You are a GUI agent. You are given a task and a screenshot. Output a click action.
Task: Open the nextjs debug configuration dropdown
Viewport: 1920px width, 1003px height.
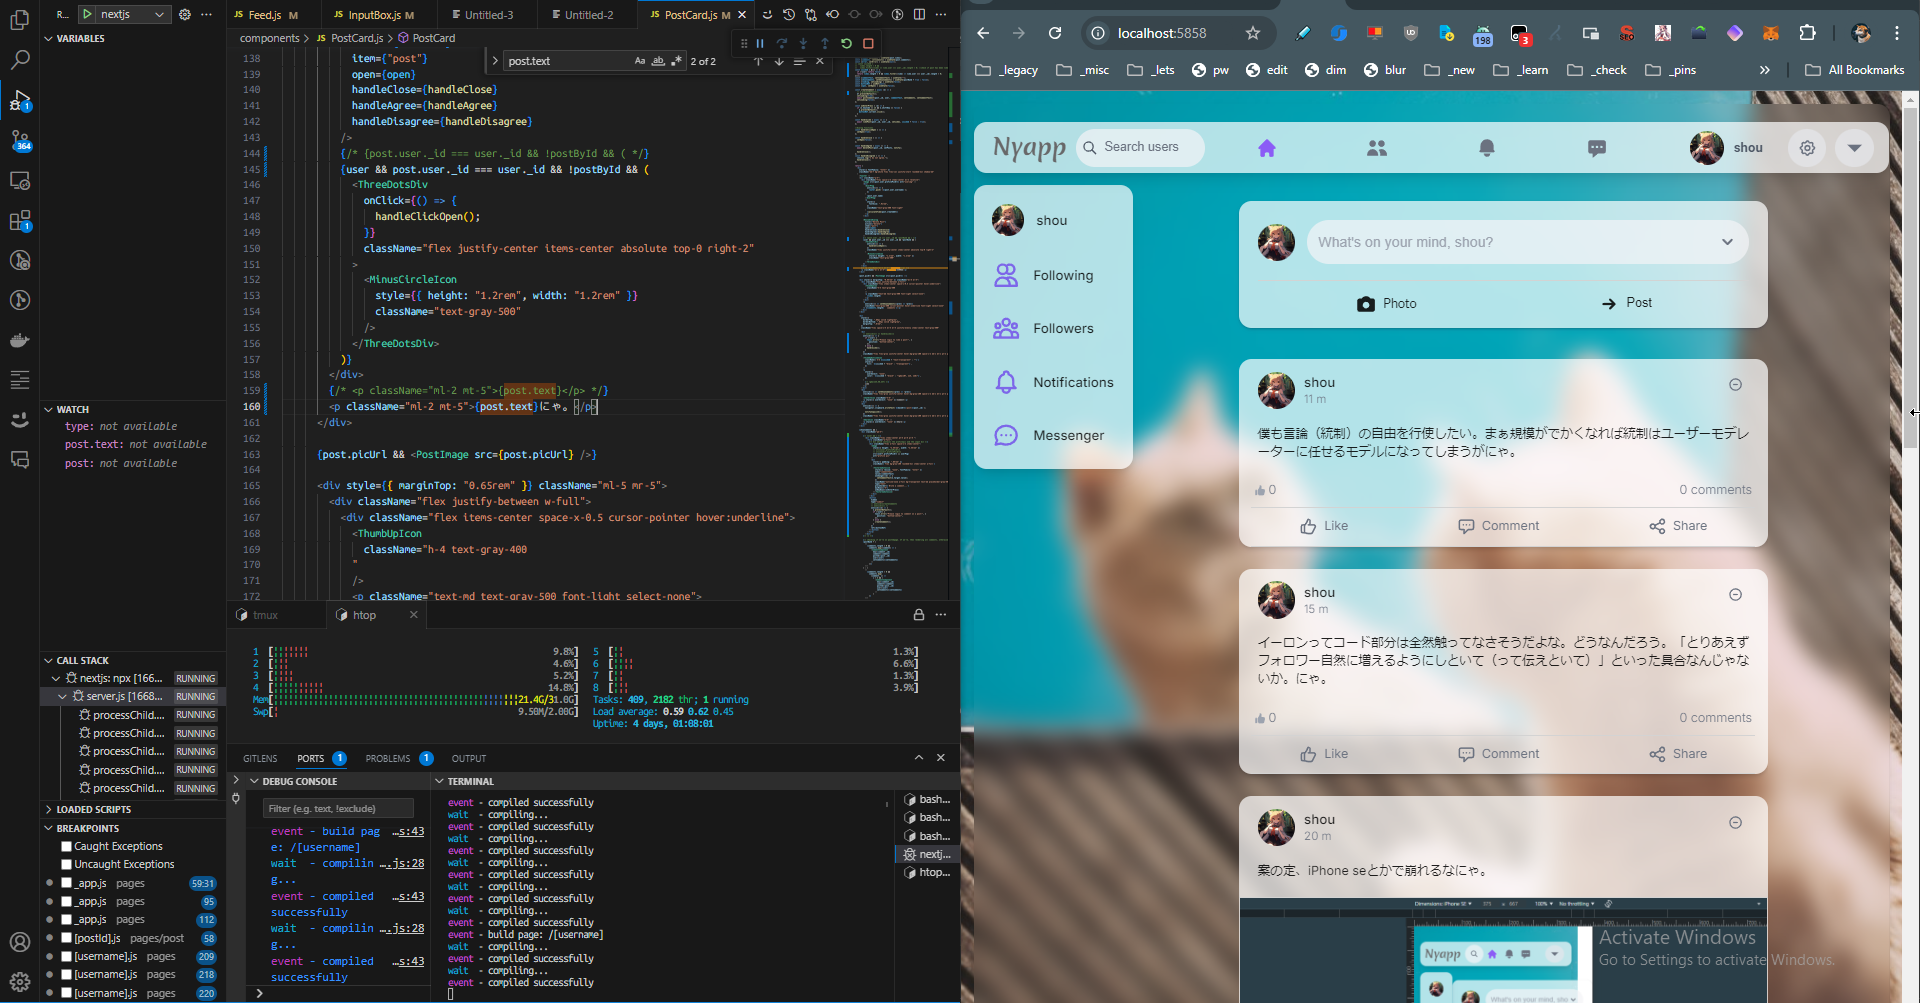click(x=131, y=14)
